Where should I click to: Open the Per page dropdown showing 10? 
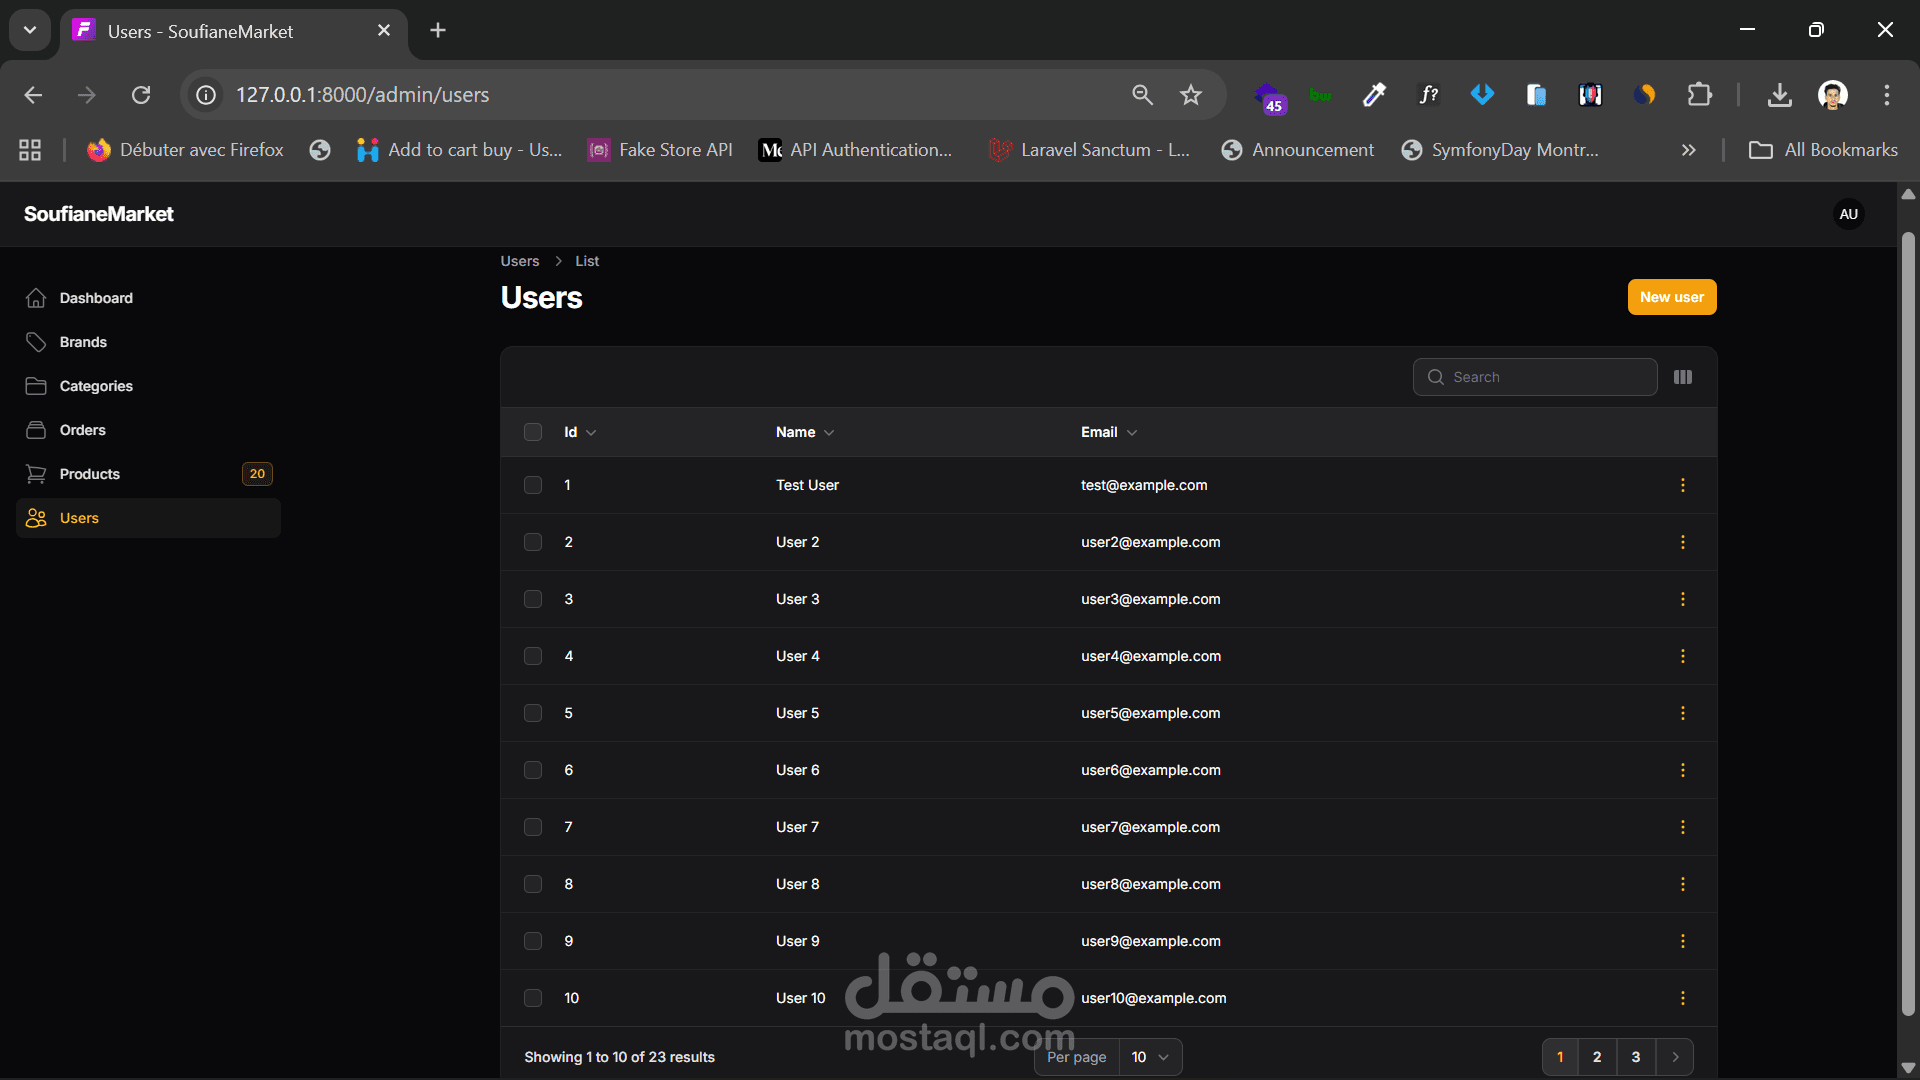[x=1150, y=1057]
